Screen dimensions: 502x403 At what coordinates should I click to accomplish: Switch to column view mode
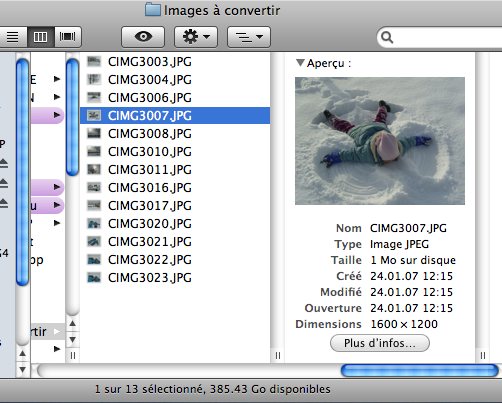(41, 37)
